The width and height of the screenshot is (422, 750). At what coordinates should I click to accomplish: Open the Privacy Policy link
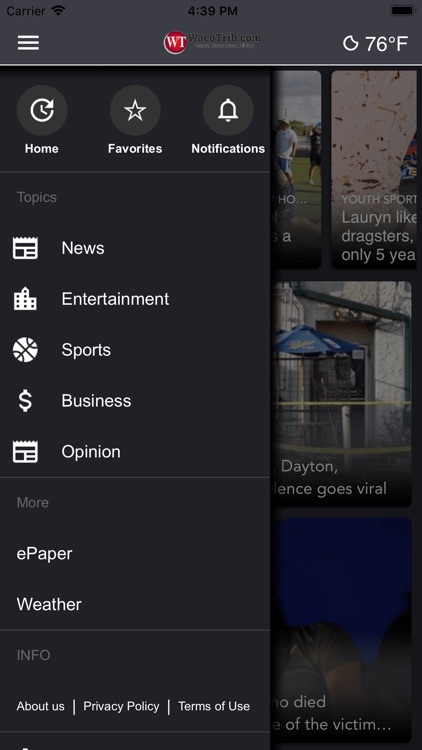point(121,706)
